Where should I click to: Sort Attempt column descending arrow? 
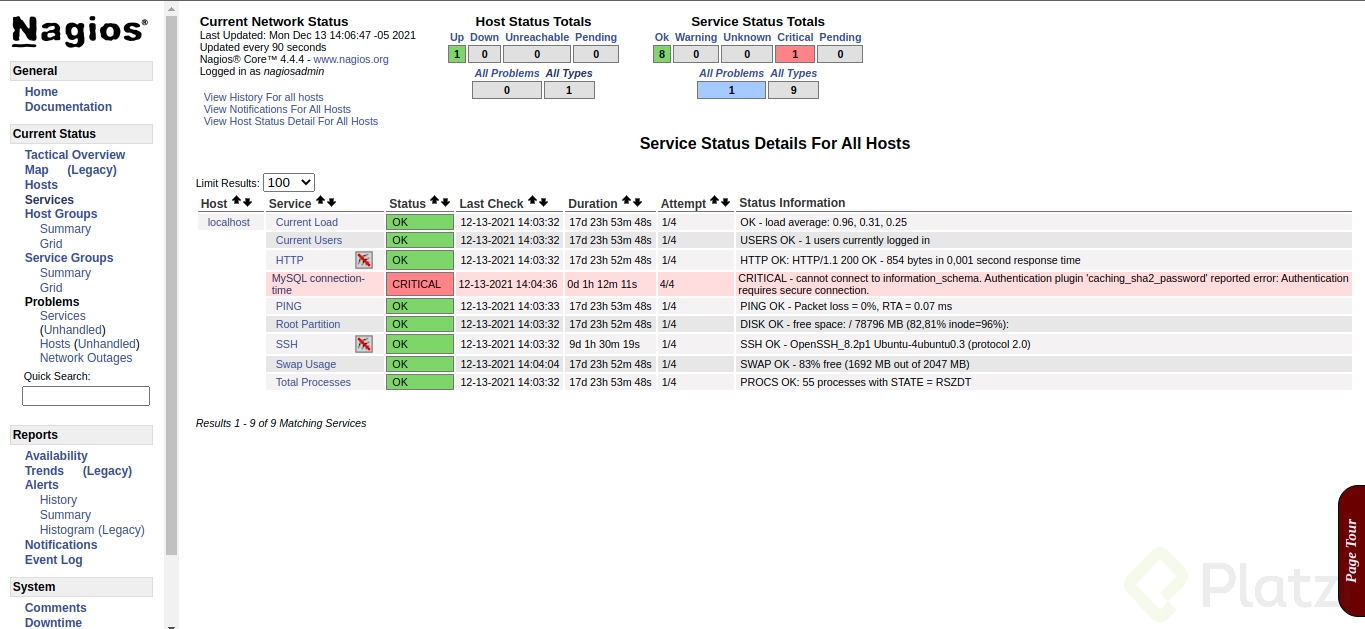(726, 202)
